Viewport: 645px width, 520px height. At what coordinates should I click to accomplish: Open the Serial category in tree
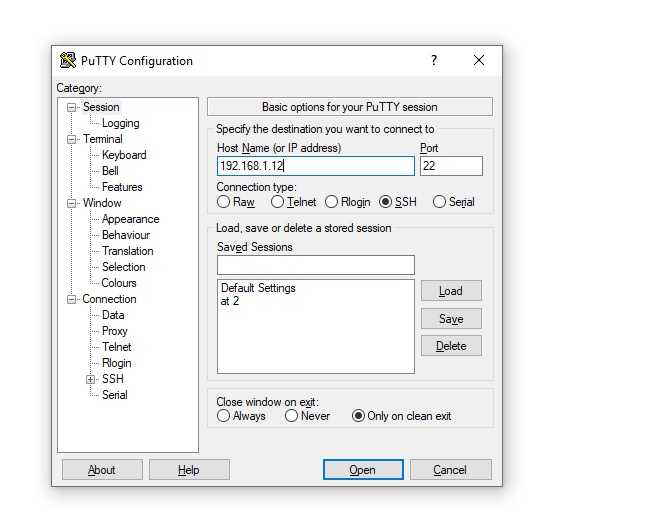tap(115, 395)
